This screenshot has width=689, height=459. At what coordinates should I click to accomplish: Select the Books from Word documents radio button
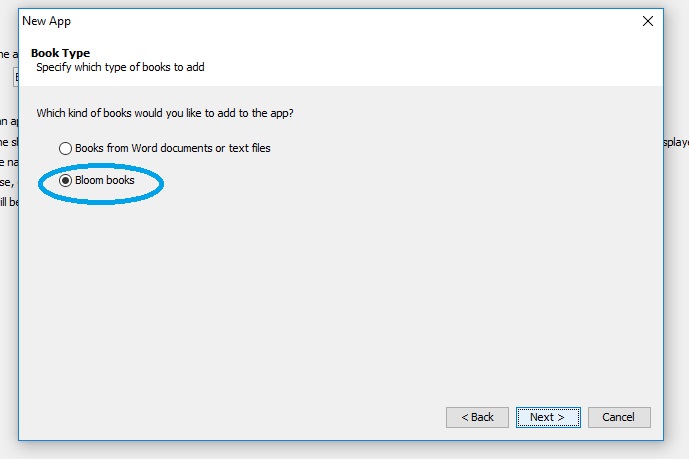[x=66, y=148]
